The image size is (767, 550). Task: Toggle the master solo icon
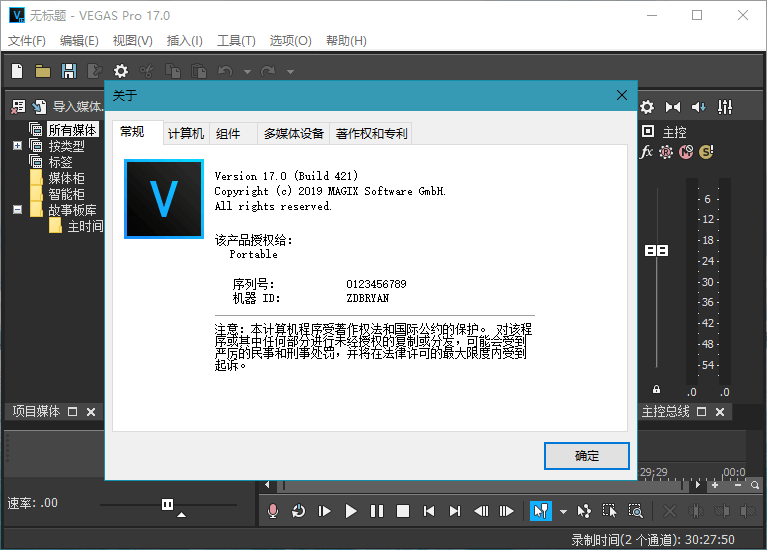click(x=706, y=152)
